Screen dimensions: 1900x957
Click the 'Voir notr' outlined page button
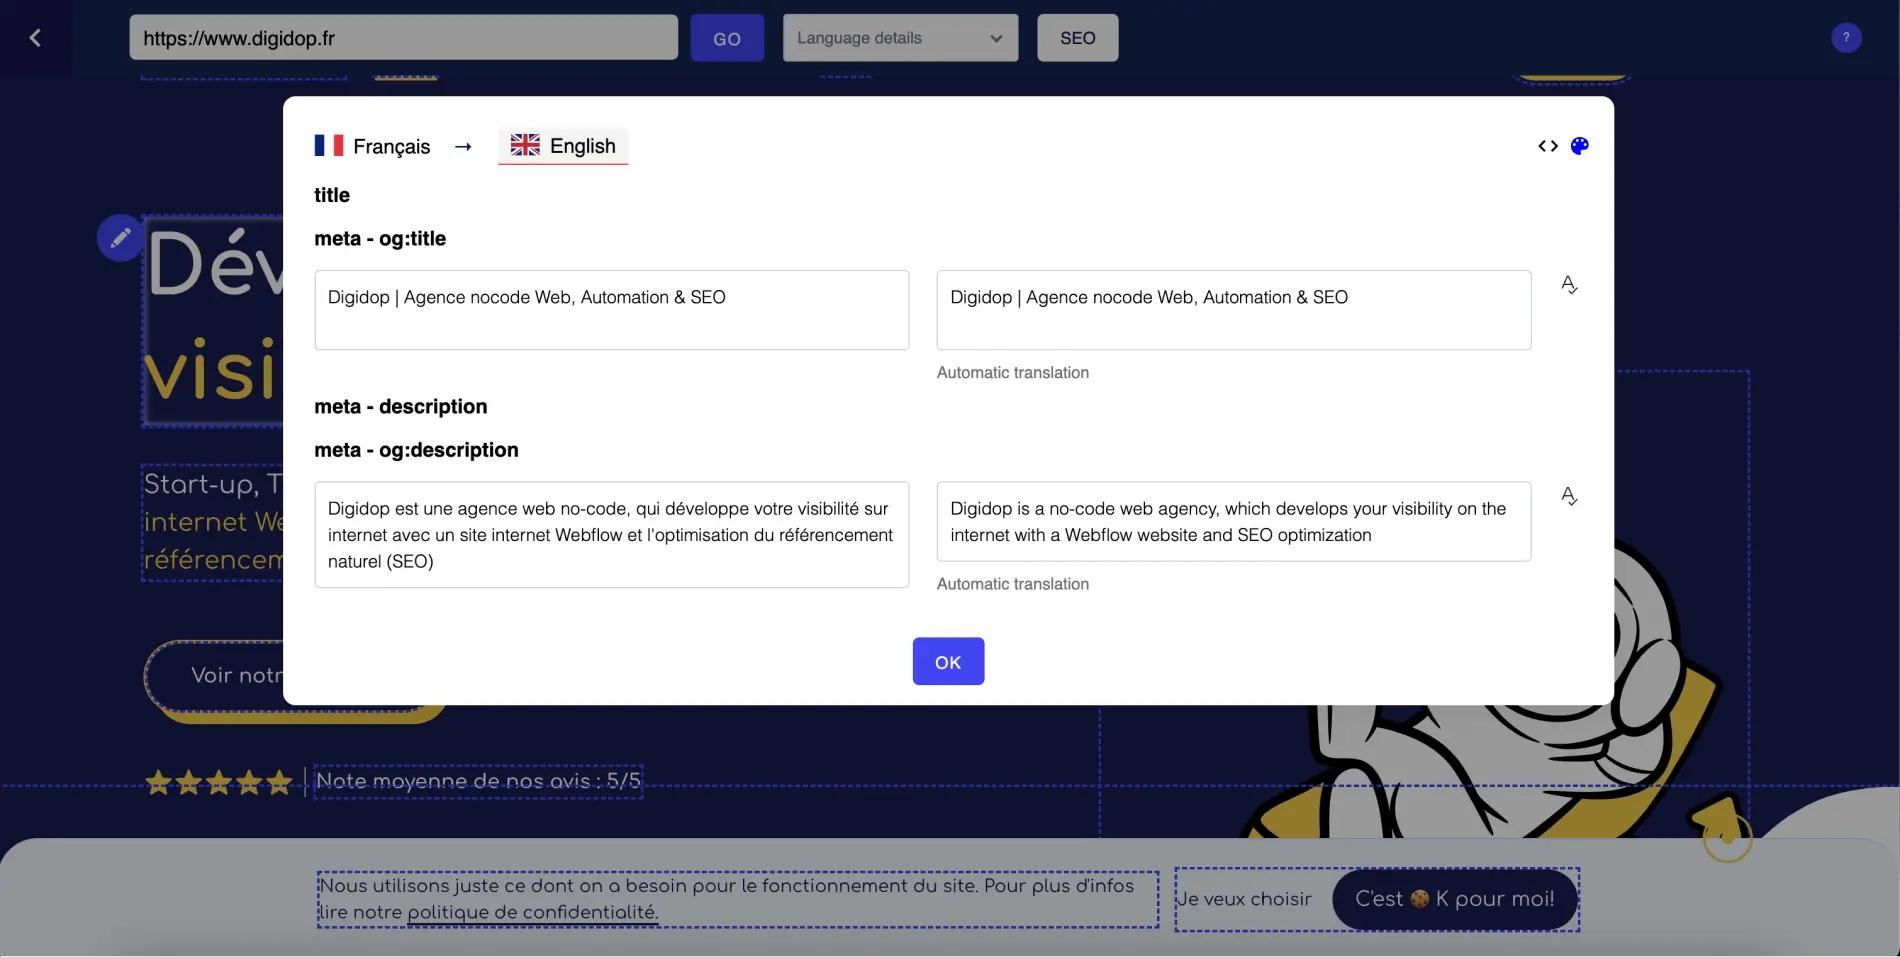215,676
